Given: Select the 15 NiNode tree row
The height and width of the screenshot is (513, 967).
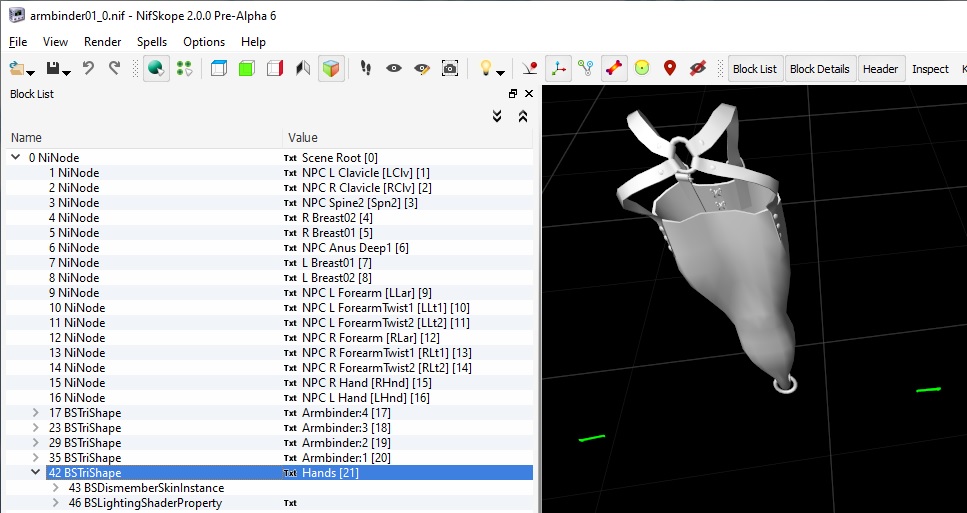Looking at the screenshot, I should (269, 383).
